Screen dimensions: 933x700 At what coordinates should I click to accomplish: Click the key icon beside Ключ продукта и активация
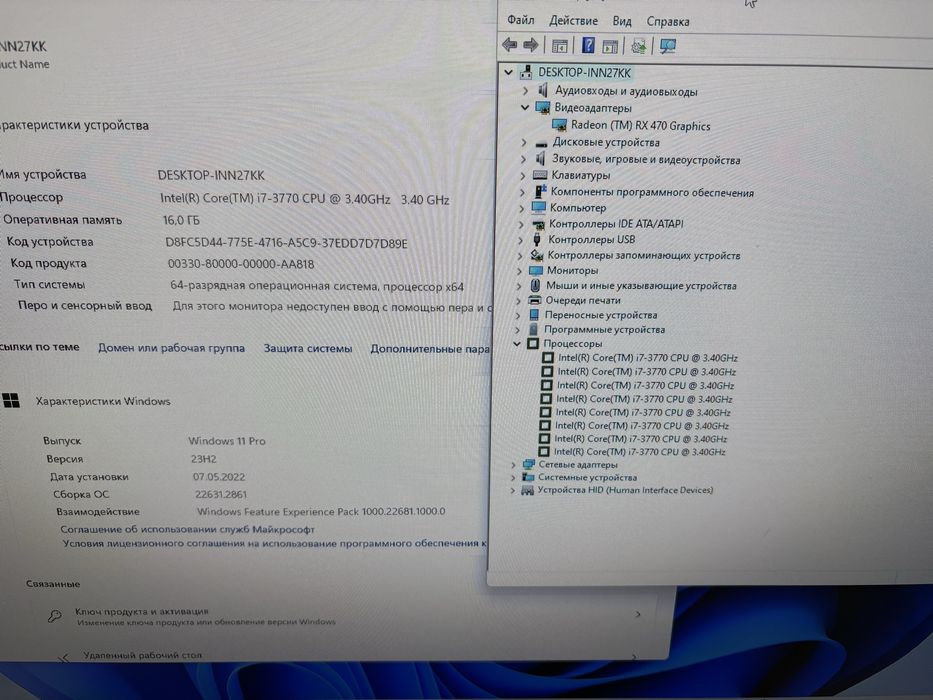(x=54, y=616)
